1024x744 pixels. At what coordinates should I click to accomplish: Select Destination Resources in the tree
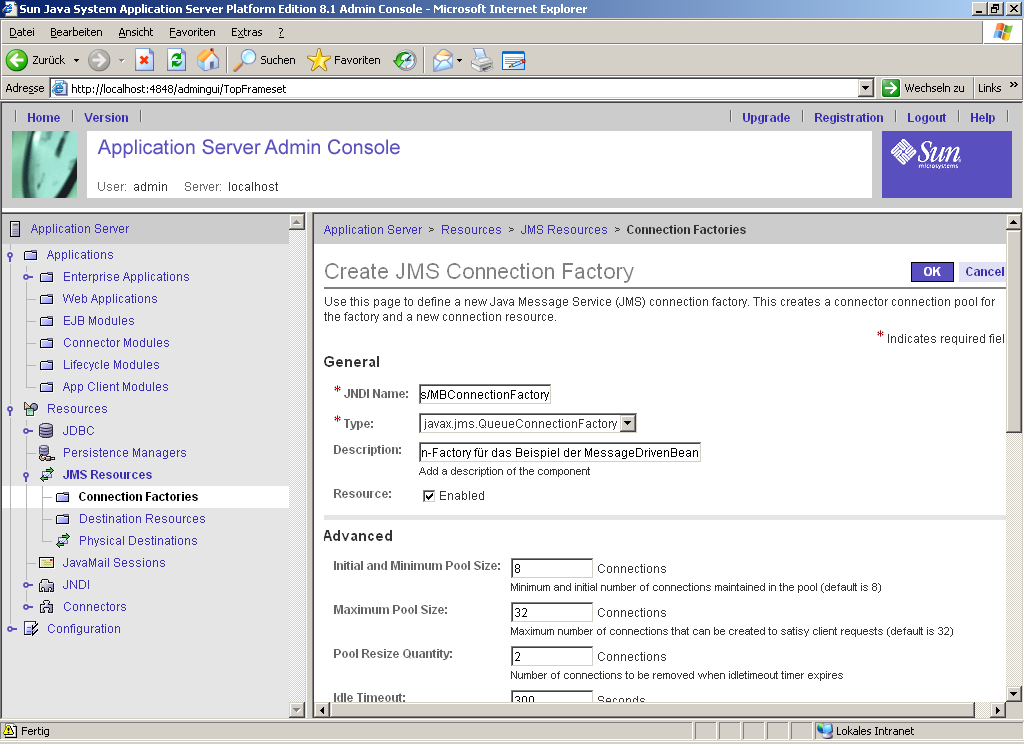(x=142, y=519)
